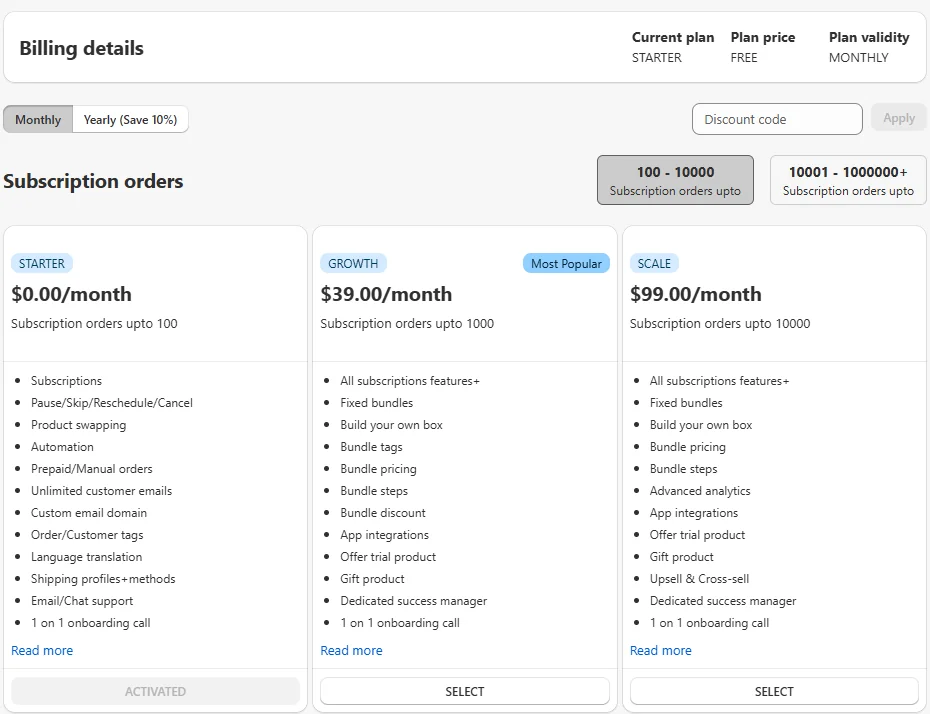Screen dimensions: 930x714
Task: Click the STARTER plan badge
Action: [x=42, y=263]
